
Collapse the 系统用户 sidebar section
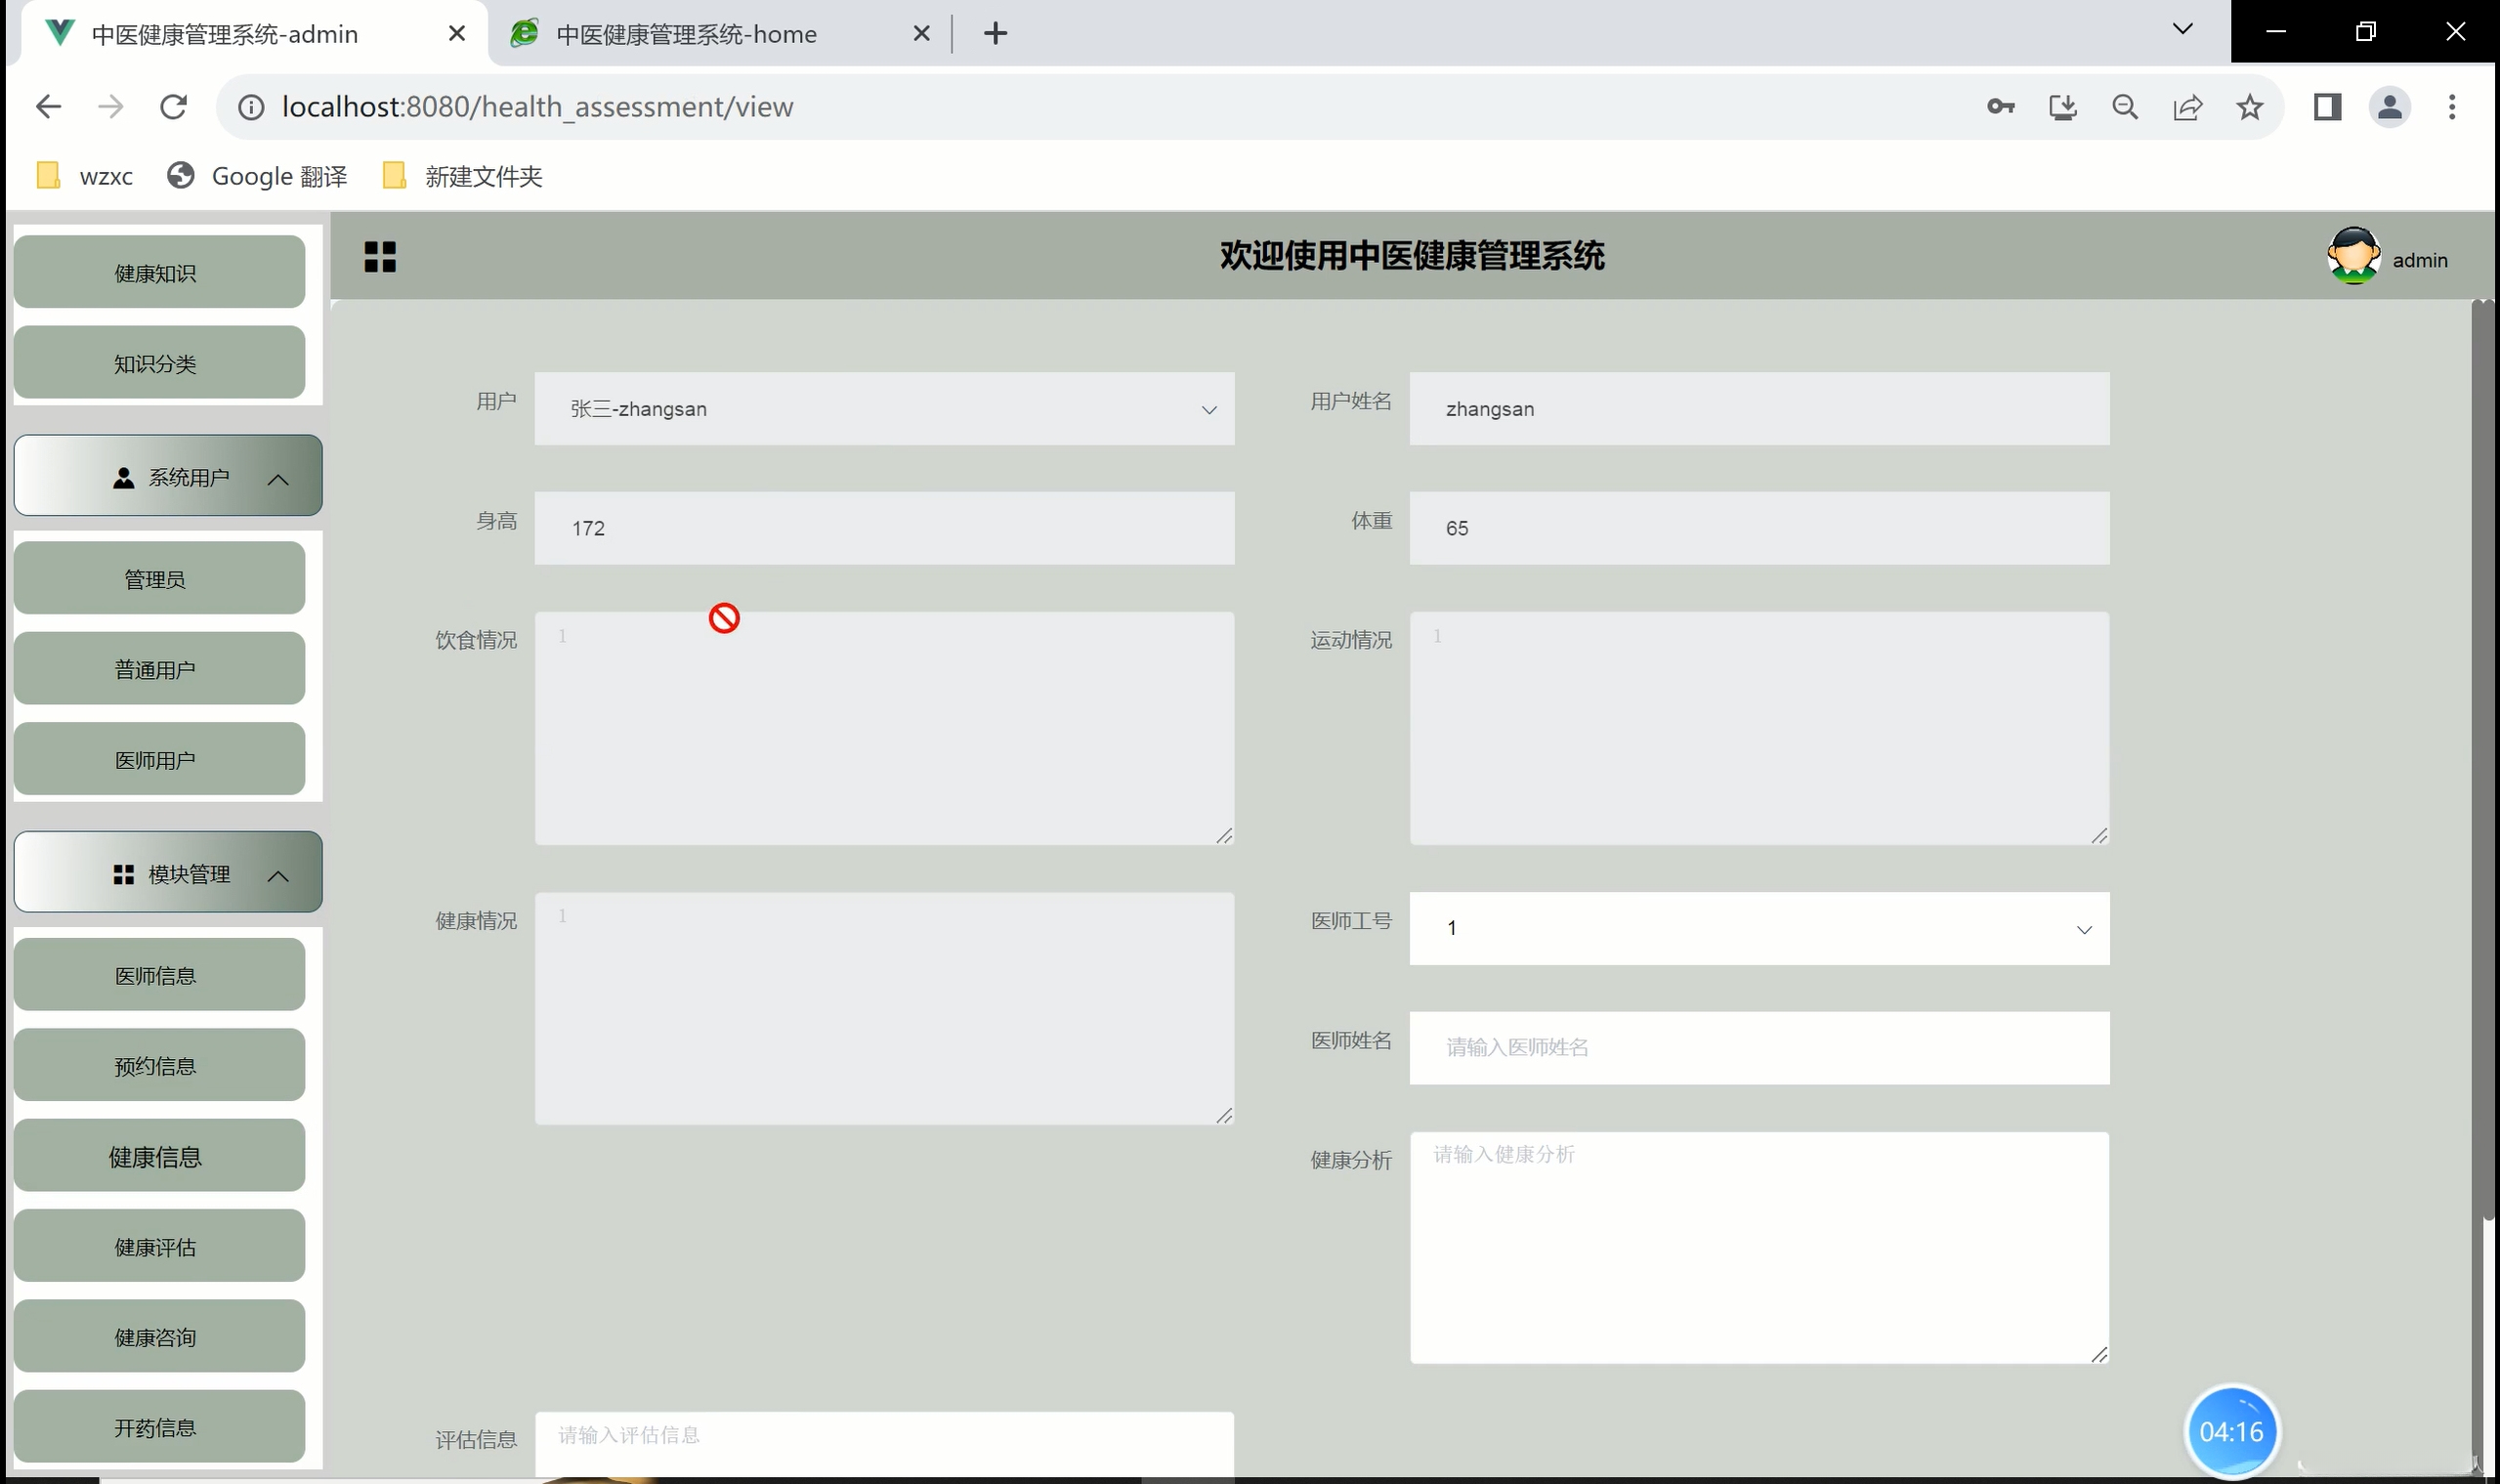click(x=168, y=477)
